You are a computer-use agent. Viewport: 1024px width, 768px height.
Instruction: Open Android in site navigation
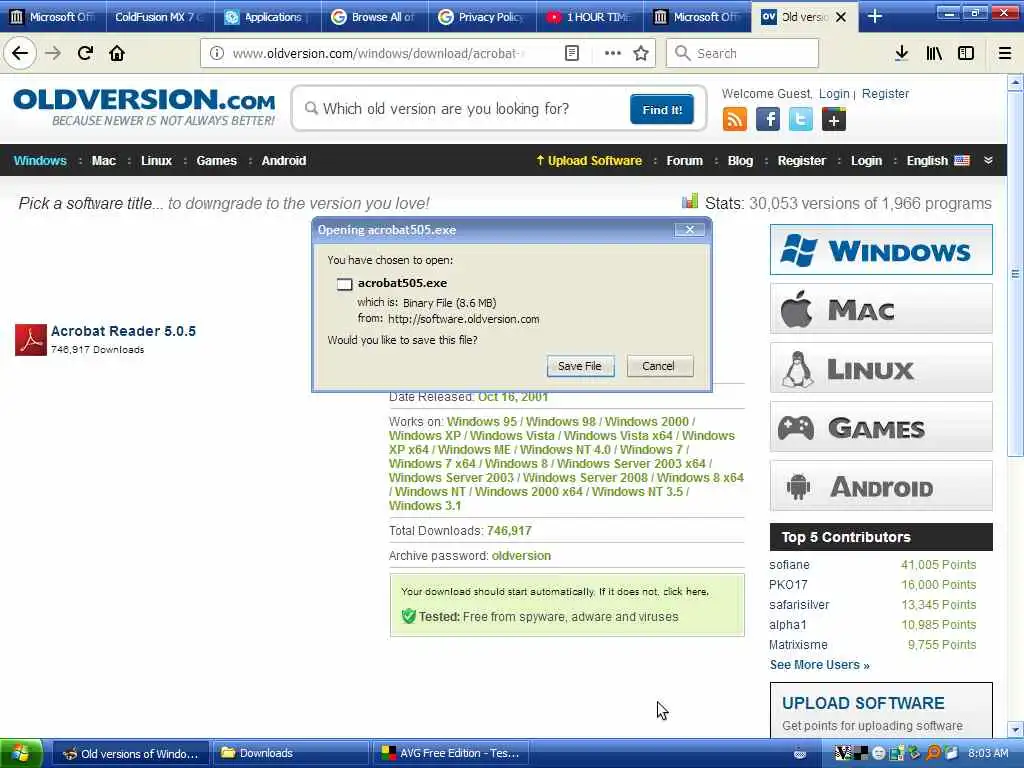[x=283, y=161]
